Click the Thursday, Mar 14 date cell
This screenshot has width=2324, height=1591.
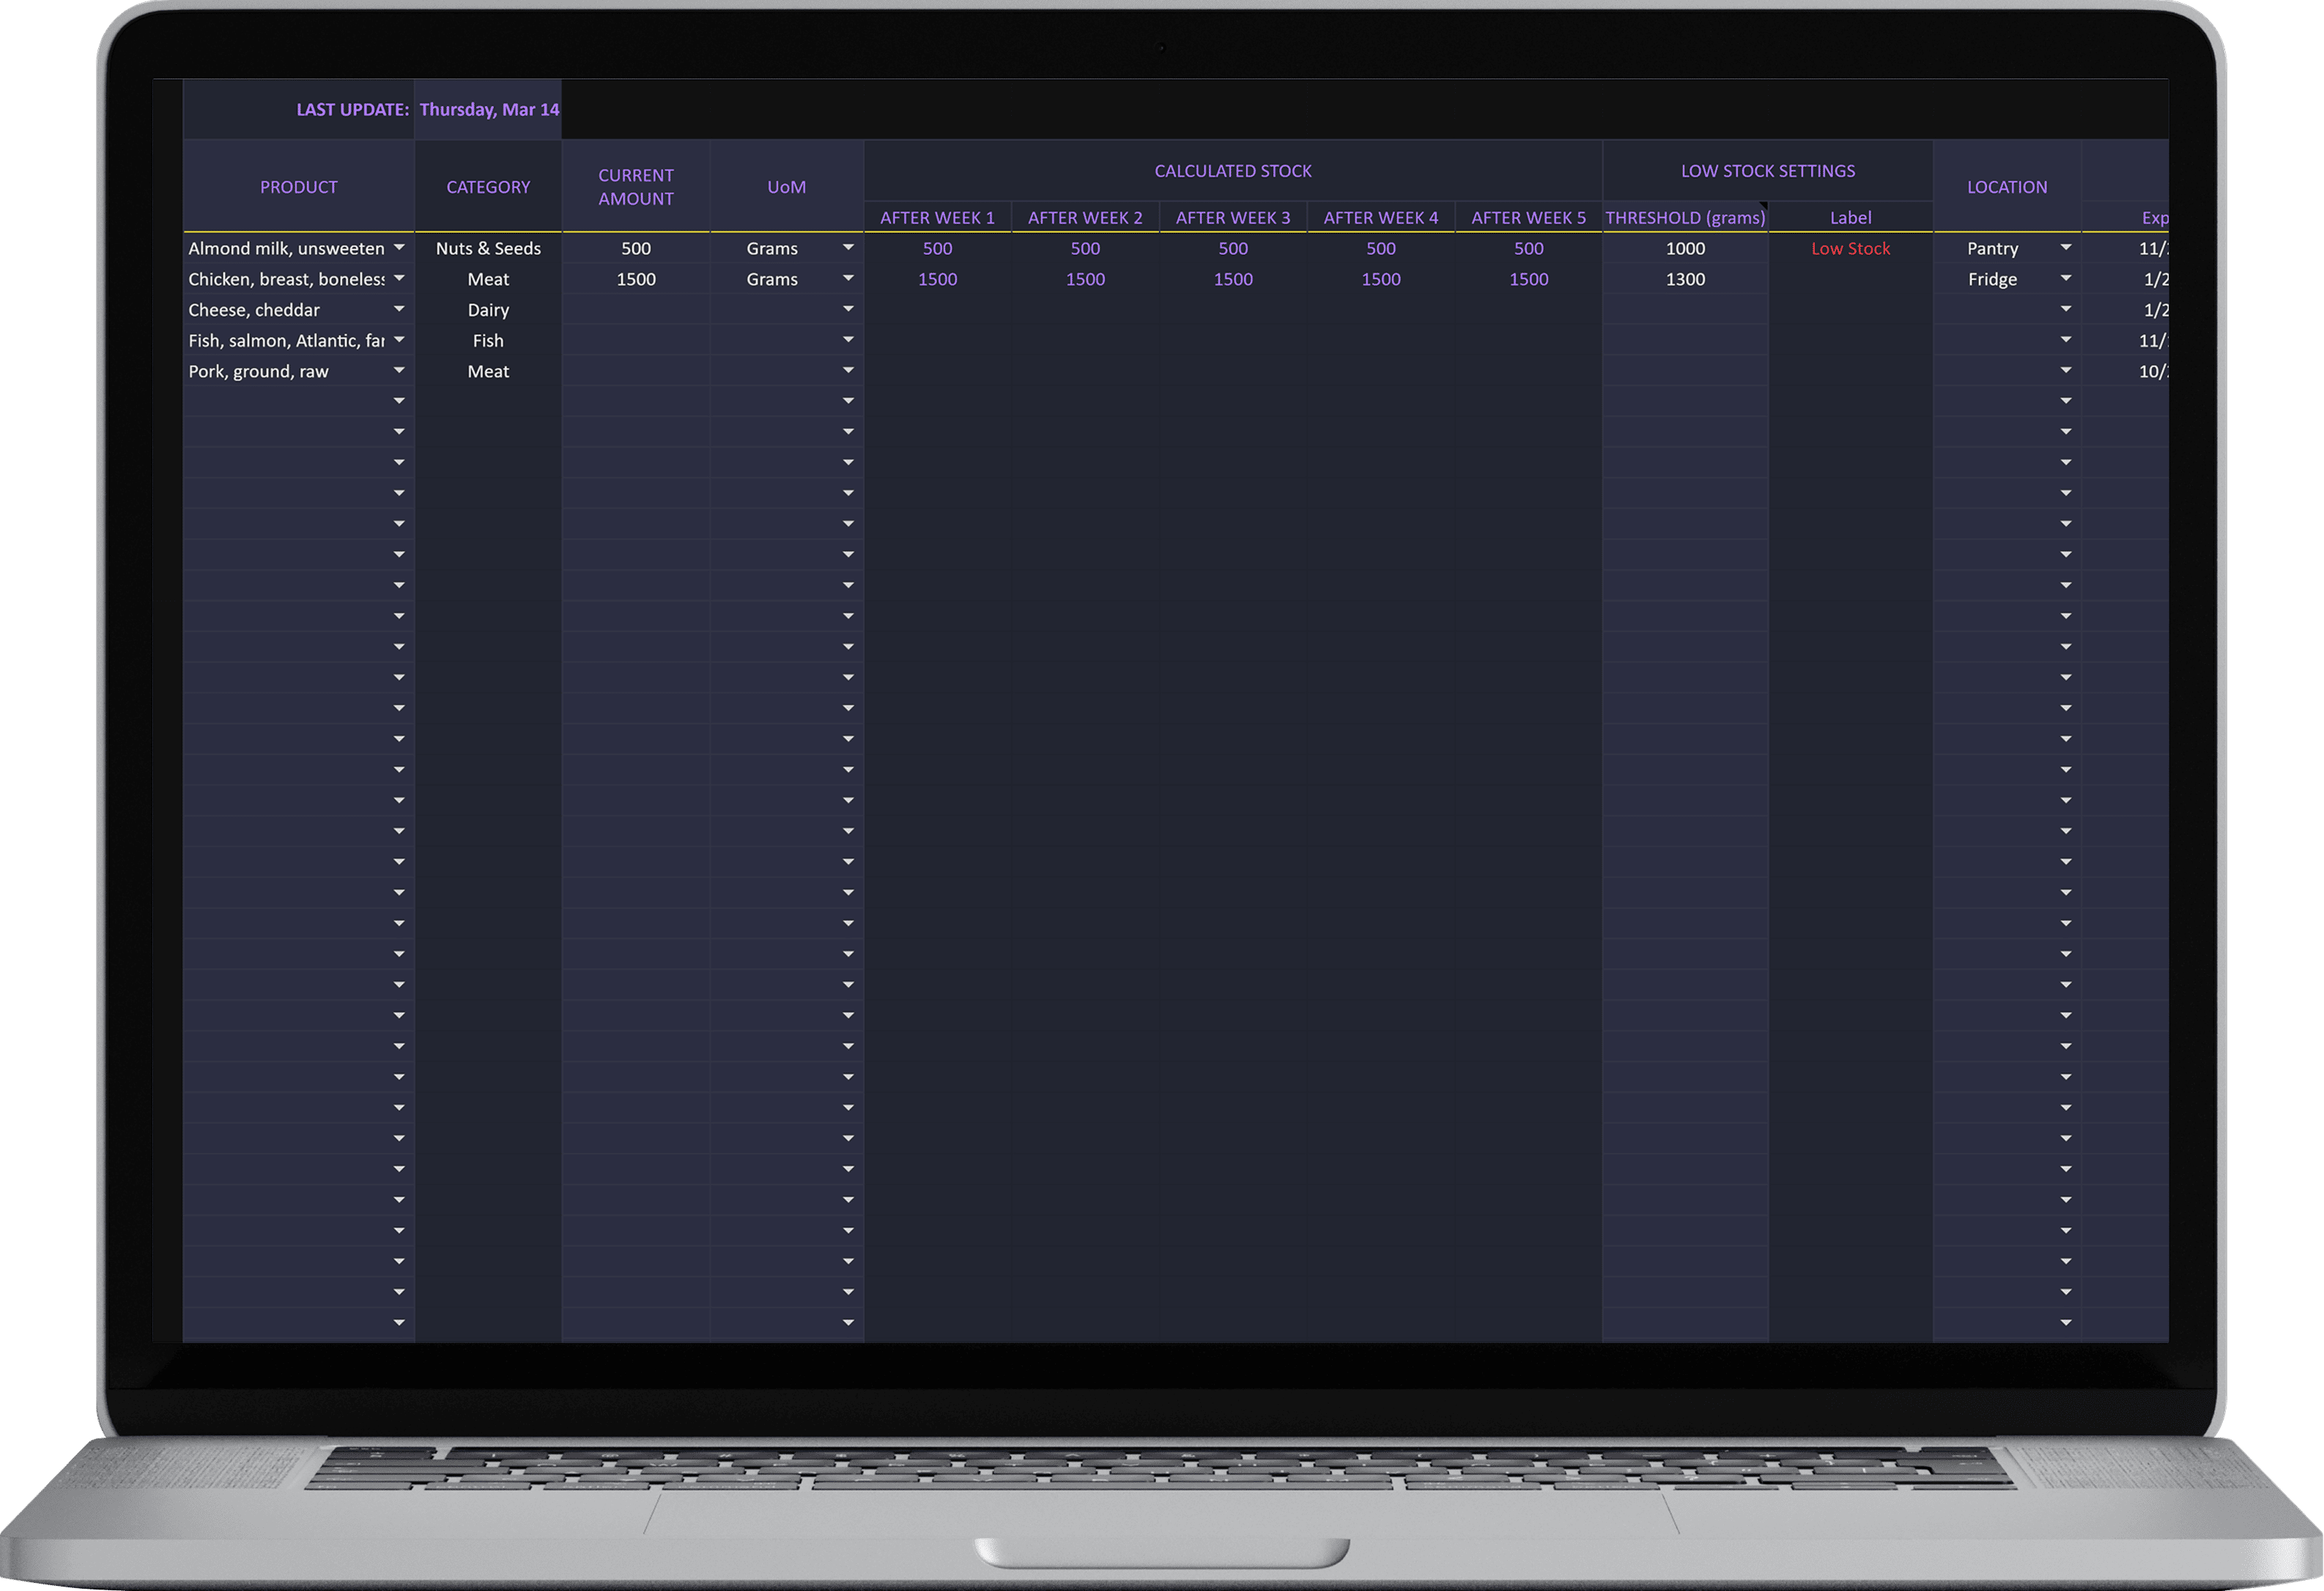pos(489,109)
